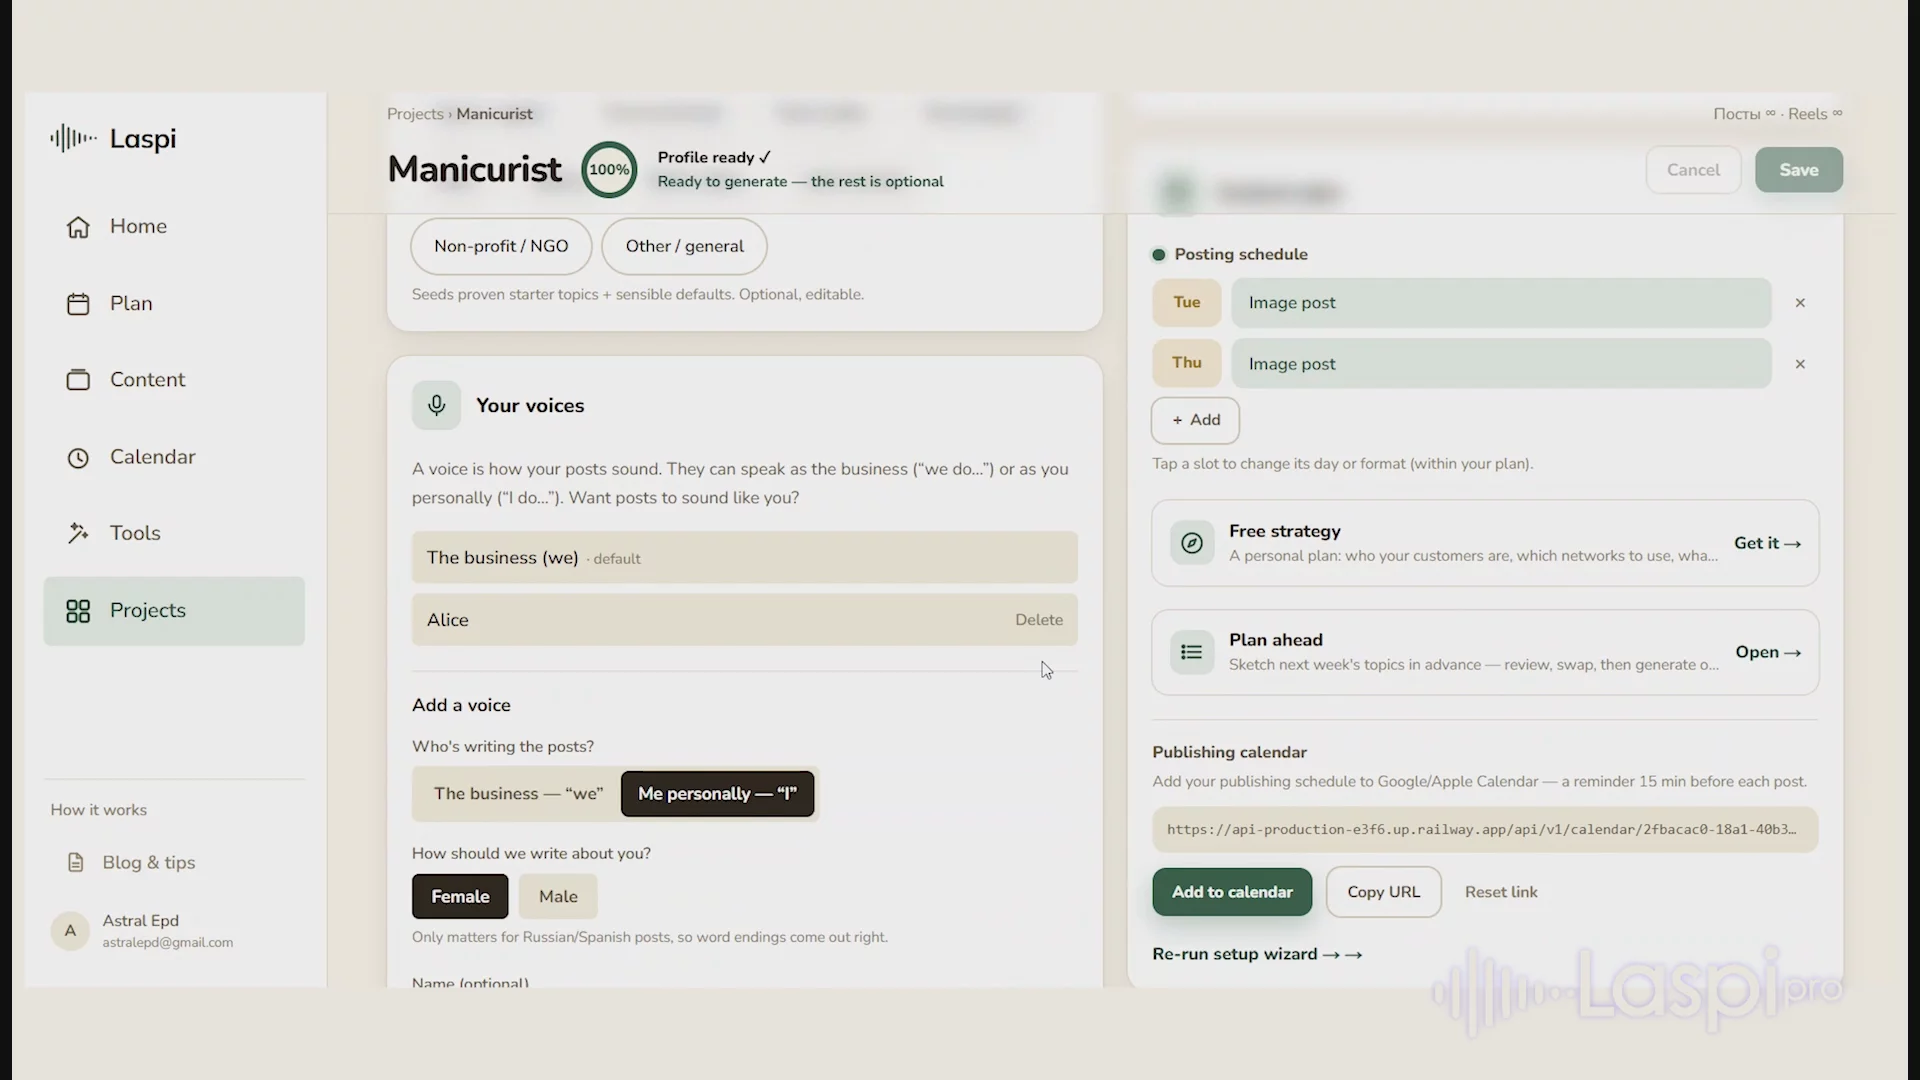Click the compass icon in Free strategy
The image size is (1920, 1080).
1192,543
